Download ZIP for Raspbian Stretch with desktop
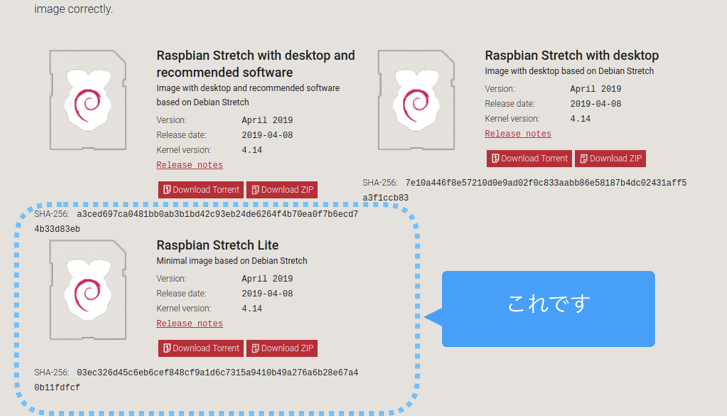The image size is (727, 417). point(610,159)
